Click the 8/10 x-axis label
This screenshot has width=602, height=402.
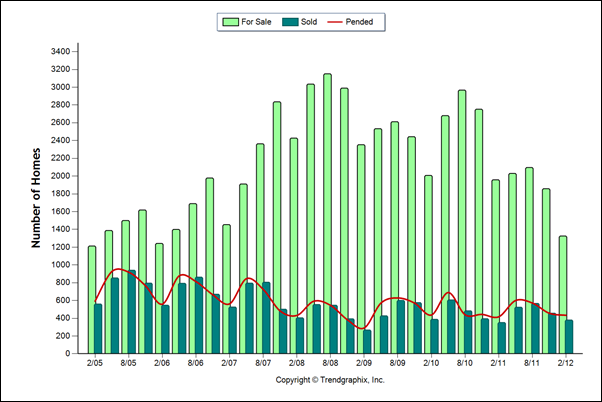coord(465,363)
